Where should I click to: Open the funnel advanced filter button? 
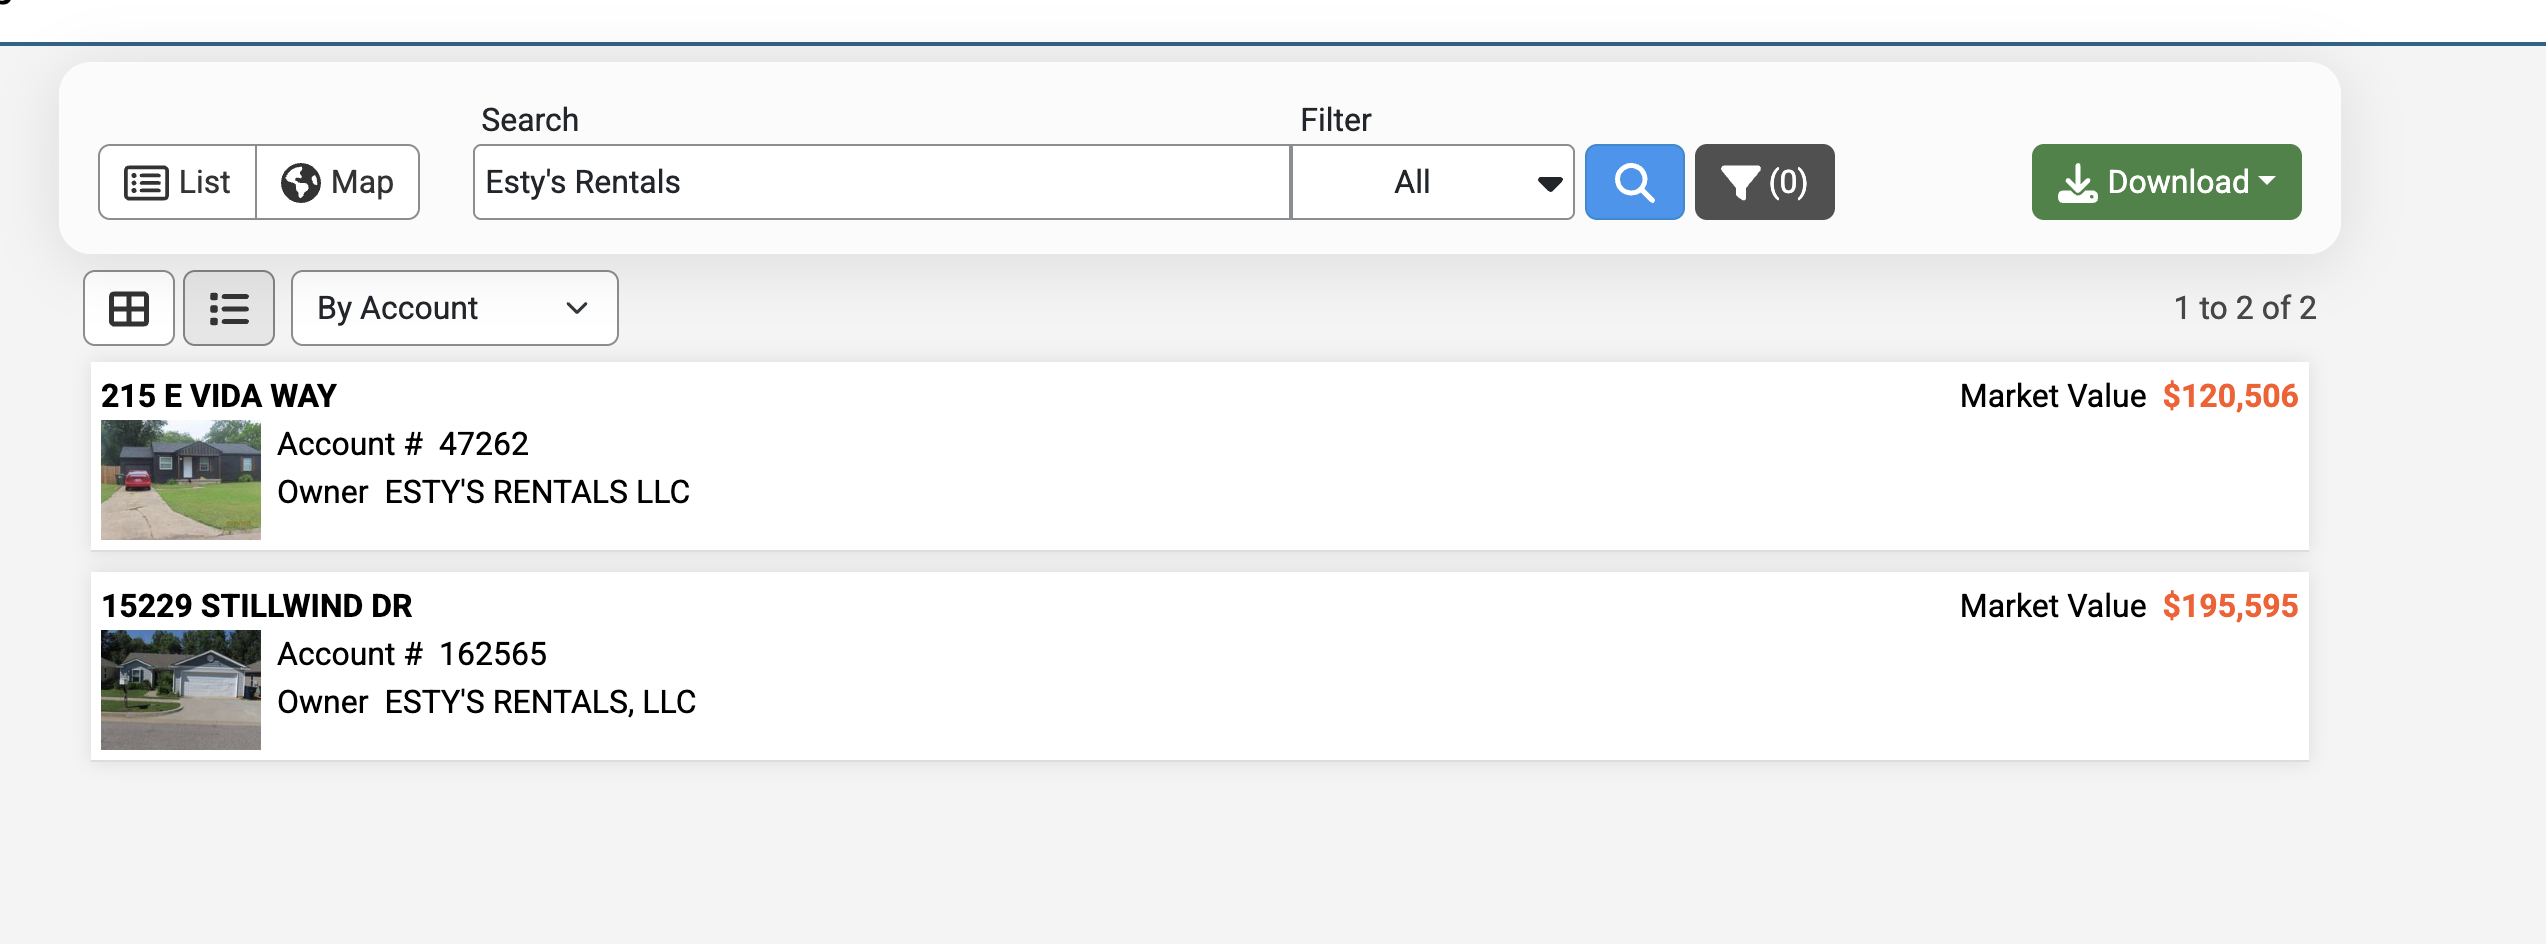(1764, 182)
